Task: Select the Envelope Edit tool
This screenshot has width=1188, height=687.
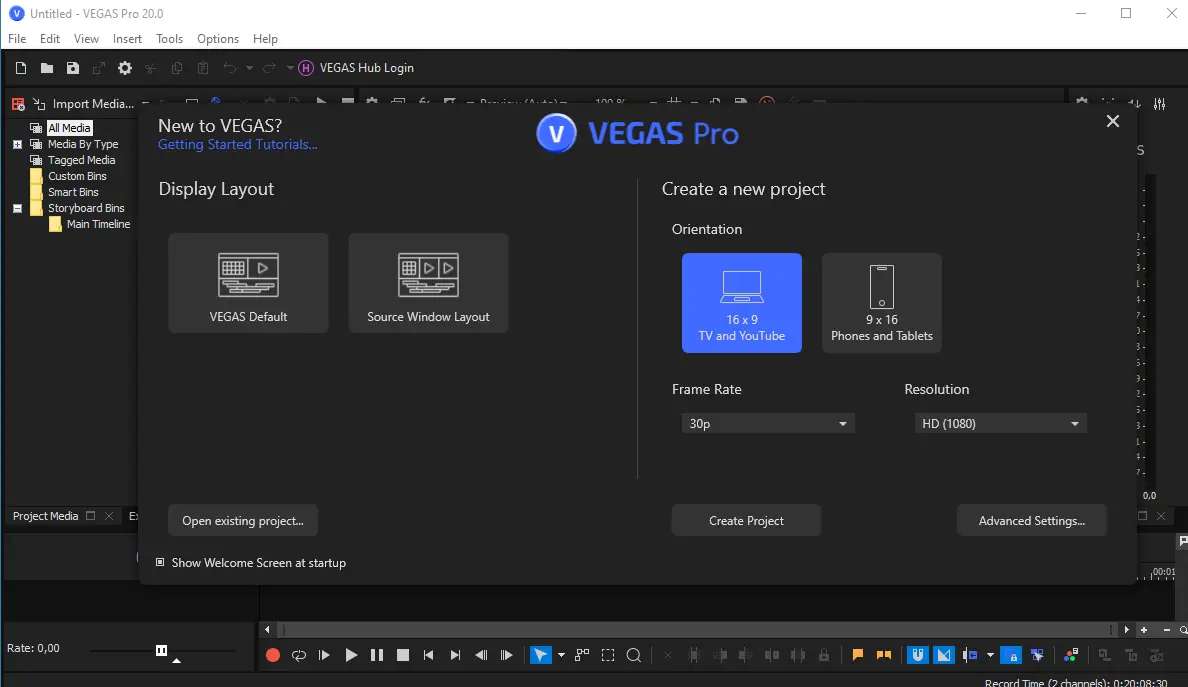Action: 582,655
